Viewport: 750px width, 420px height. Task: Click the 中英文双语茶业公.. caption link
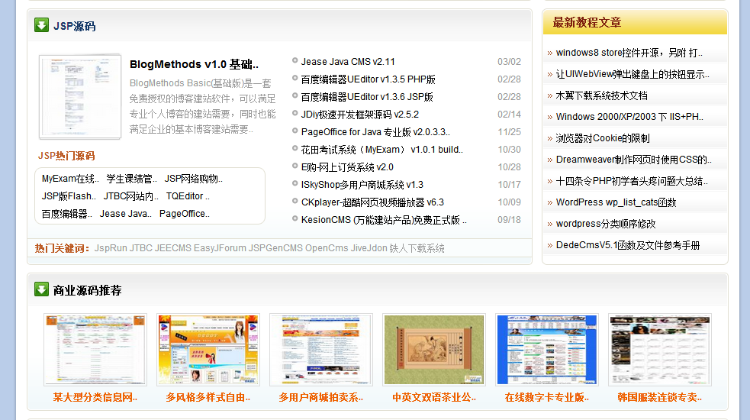(434, 398)
